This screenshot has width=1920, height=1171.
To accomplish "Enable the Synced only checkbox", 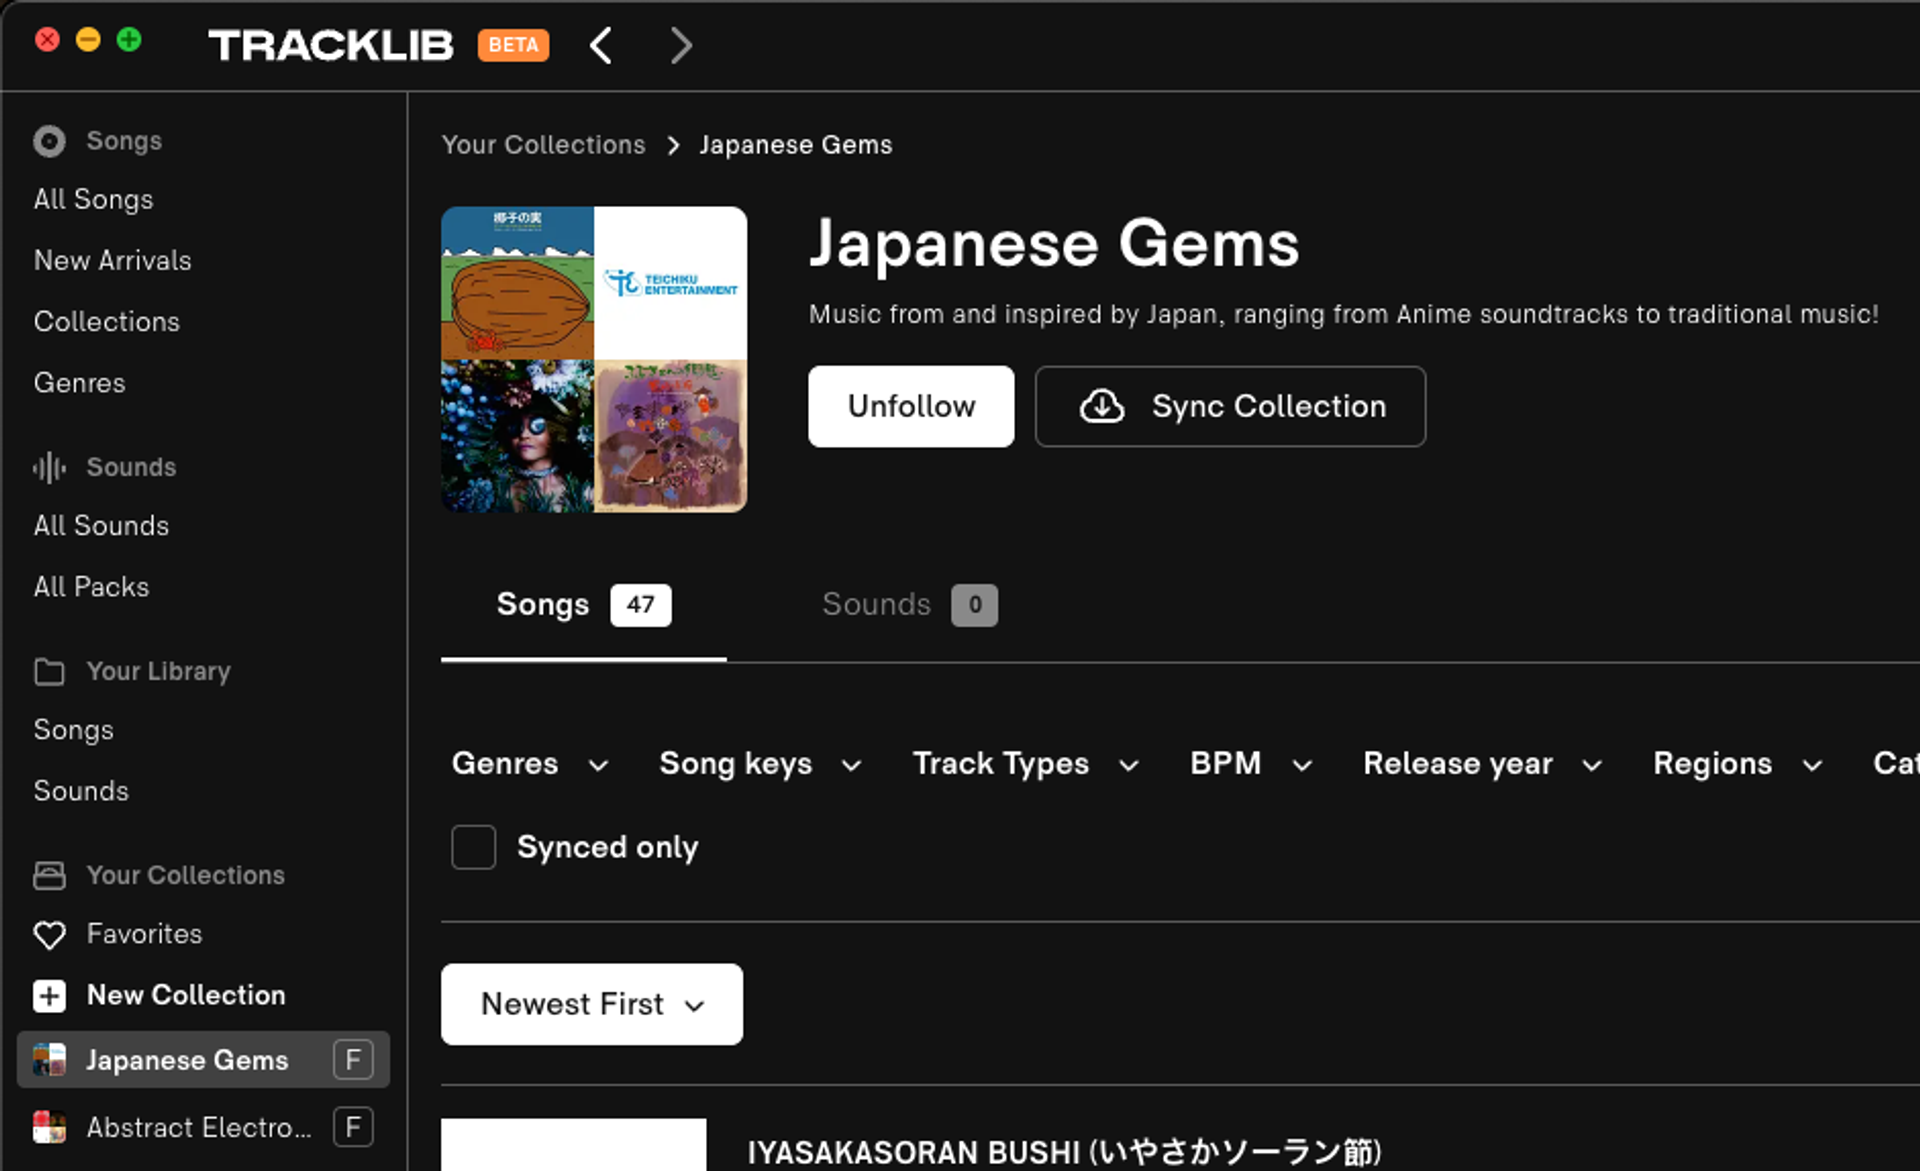I will pos(473,846).
